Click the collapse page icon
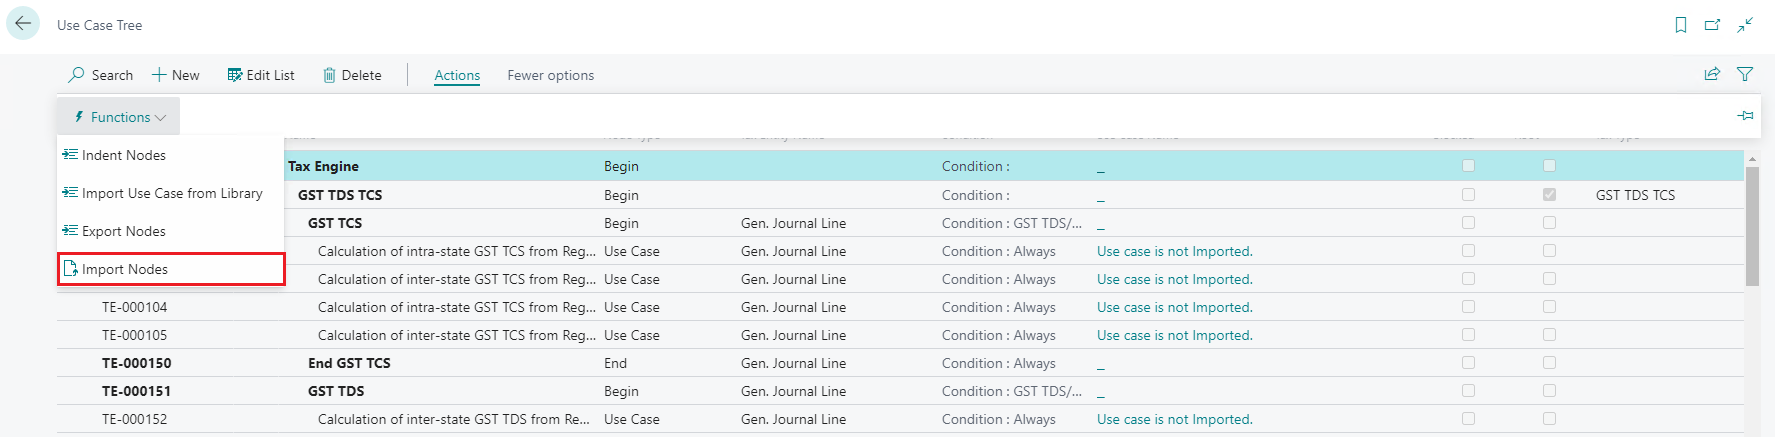The width and height of the screenshot is (1775, 437). pyautogui.click(x=1745, y=25)
